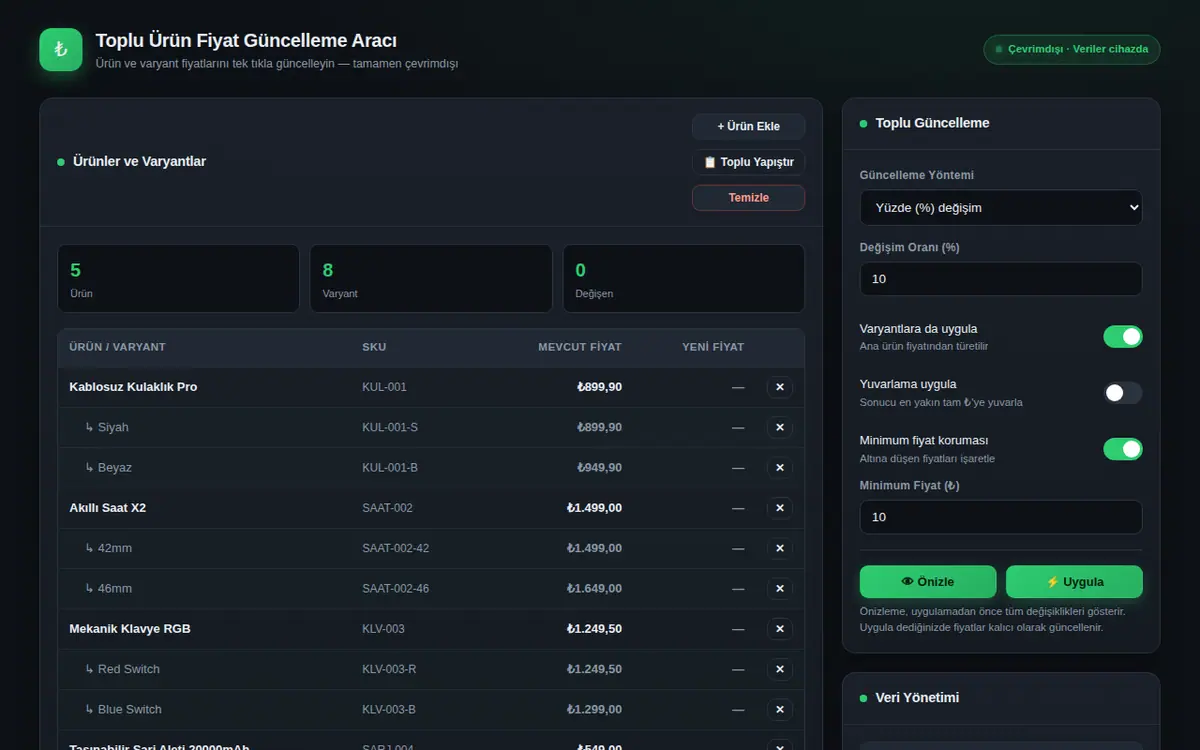Preview changes with the Önizle button
This screenshot has width=1200, height=750.
[928, 582]
